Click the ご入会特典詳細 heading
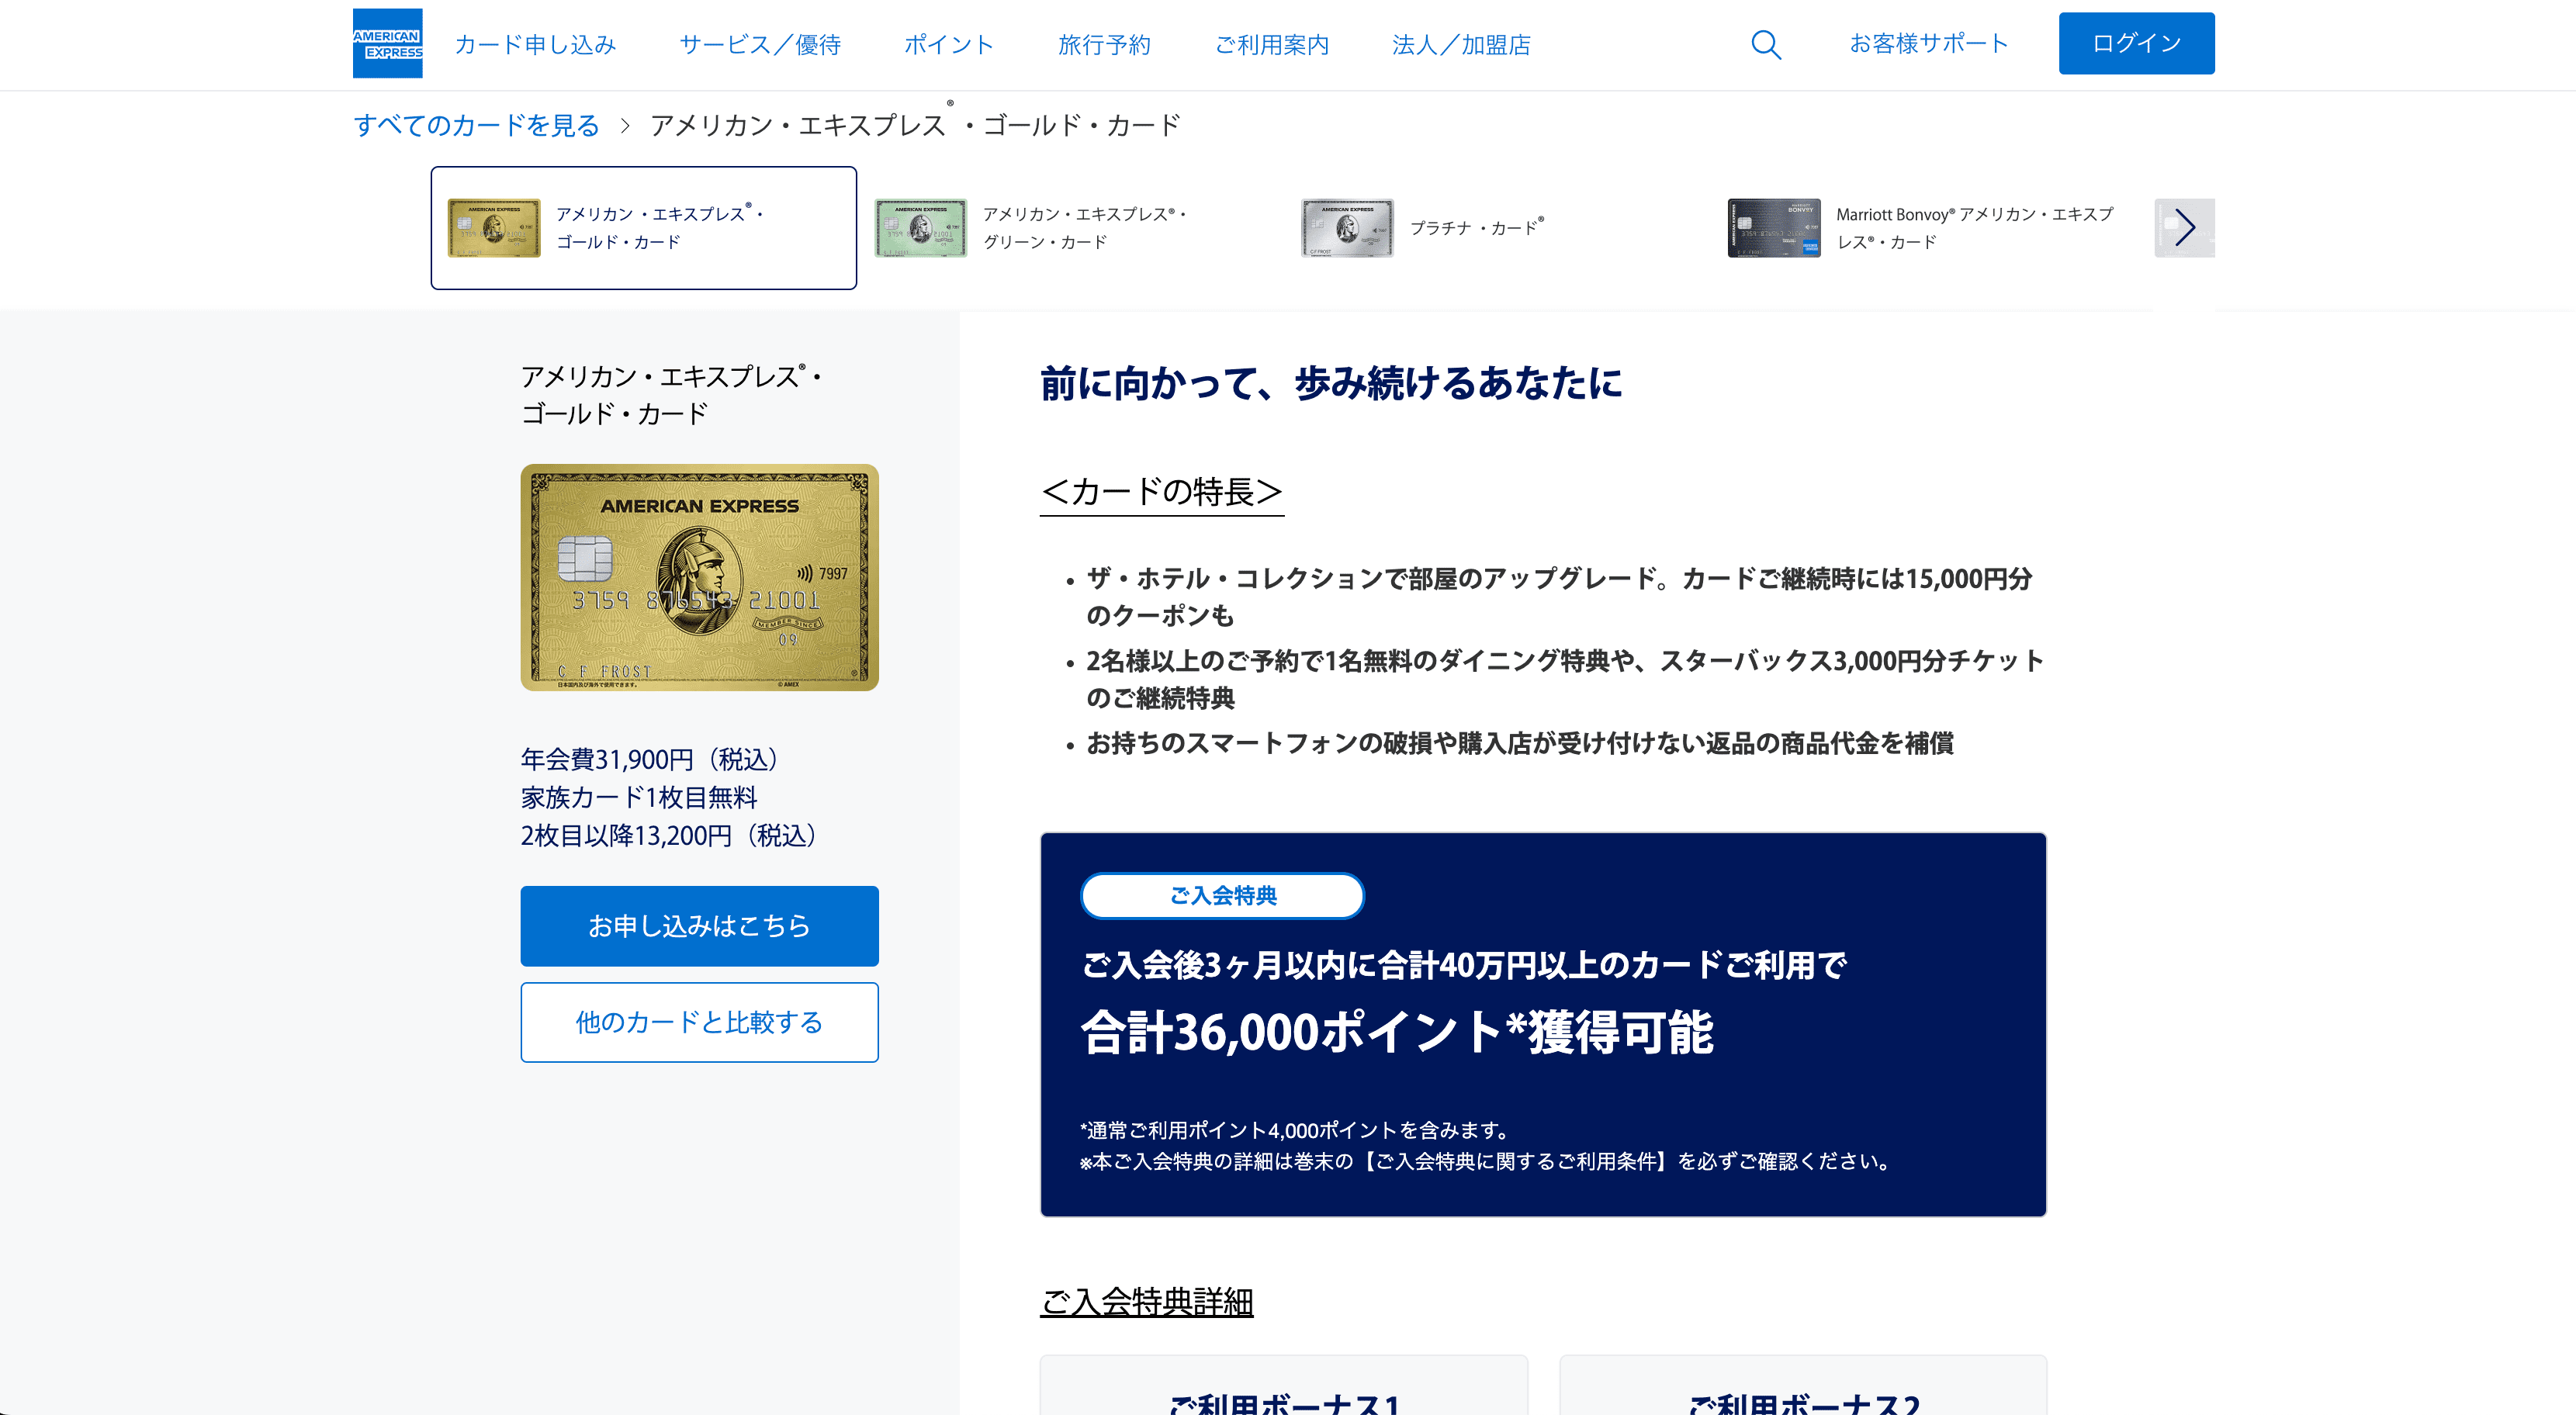Screen dimensions: 2576x1415 click(x=1147, y=1301)
